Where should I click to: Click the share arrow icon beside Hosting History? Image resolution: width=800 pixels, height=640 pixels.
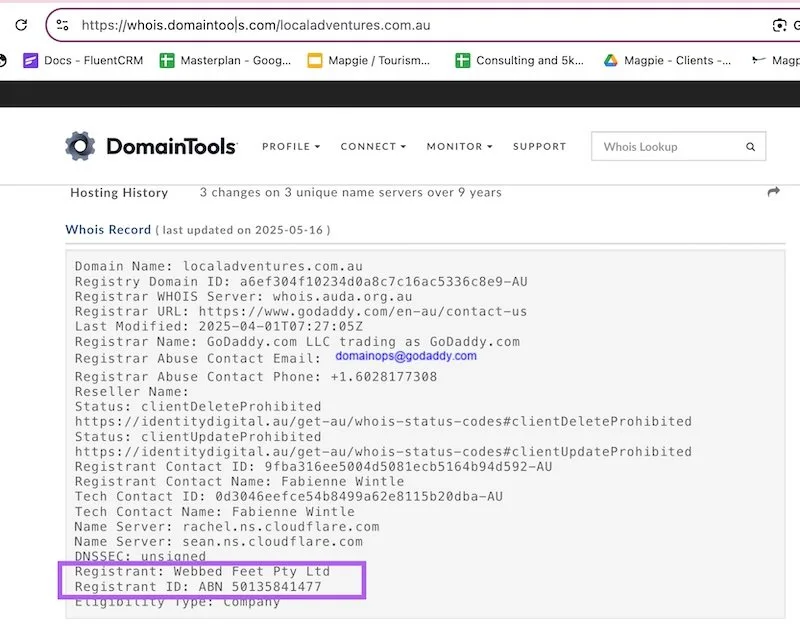coord(773,192)
